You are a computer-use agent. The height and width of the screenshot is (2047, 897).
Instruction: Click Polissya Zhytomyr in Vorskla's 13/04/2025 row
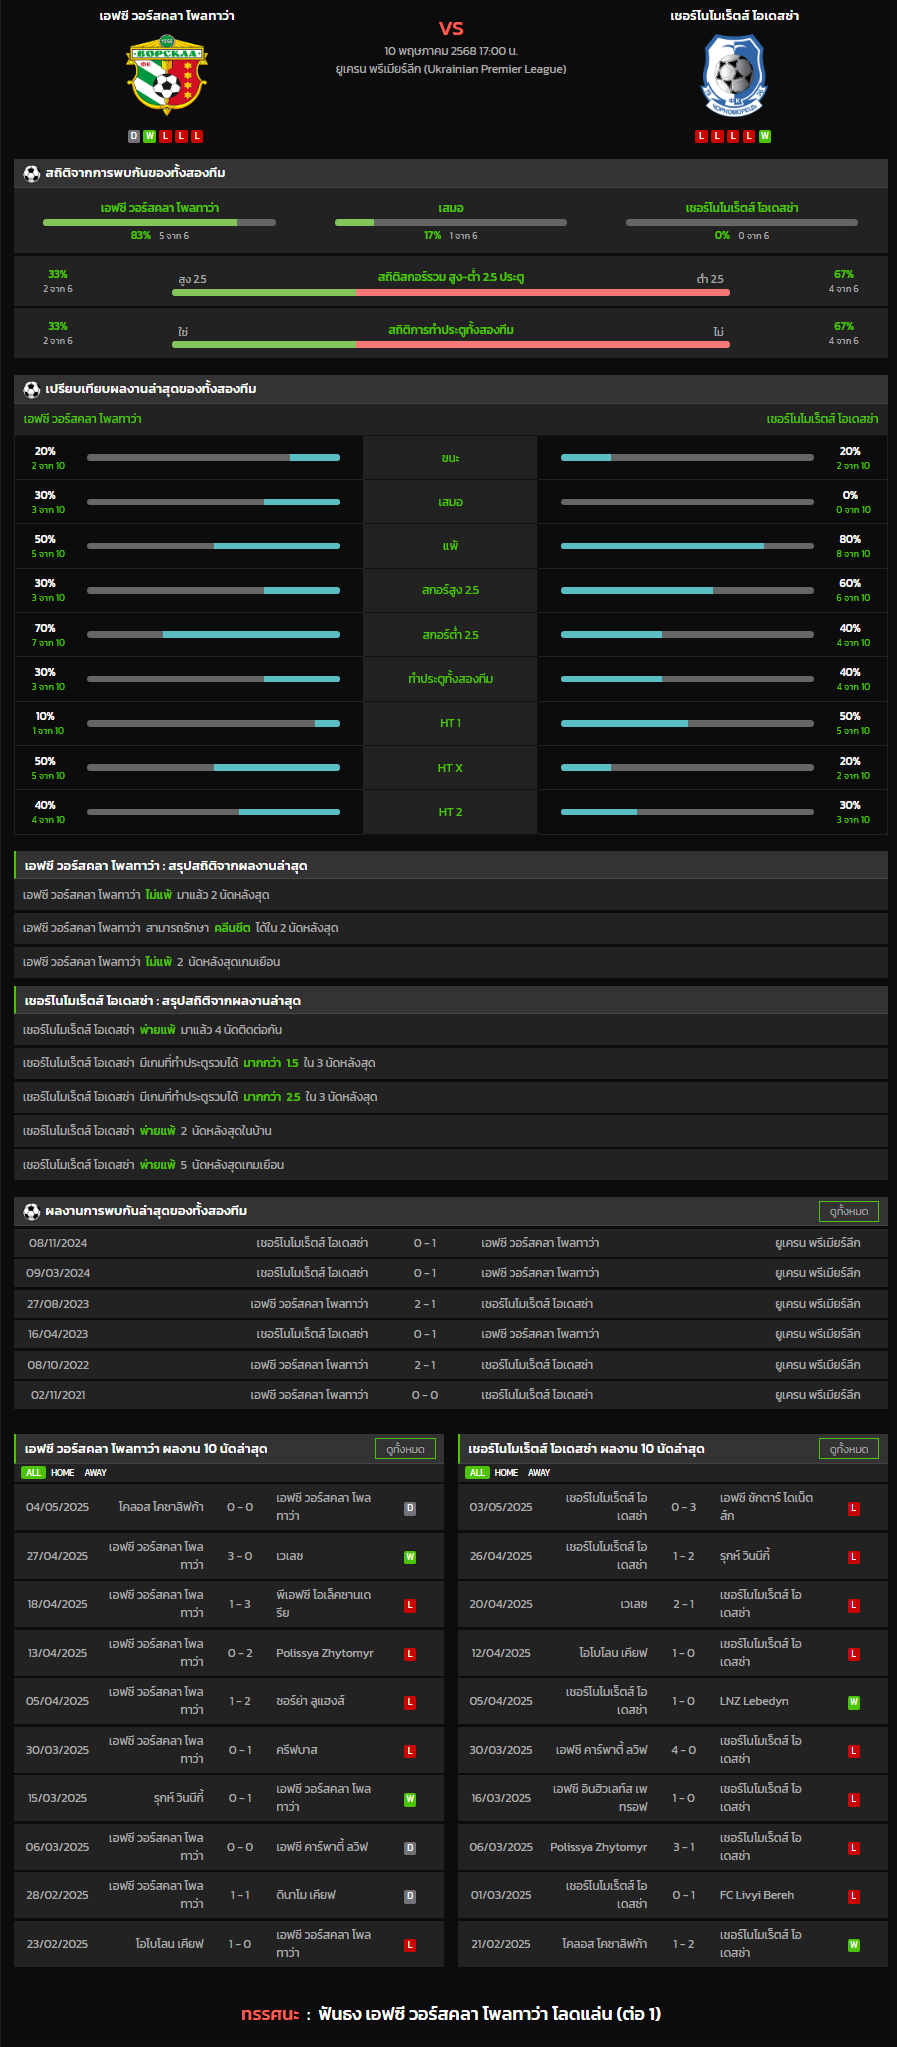click(325, 1653)
